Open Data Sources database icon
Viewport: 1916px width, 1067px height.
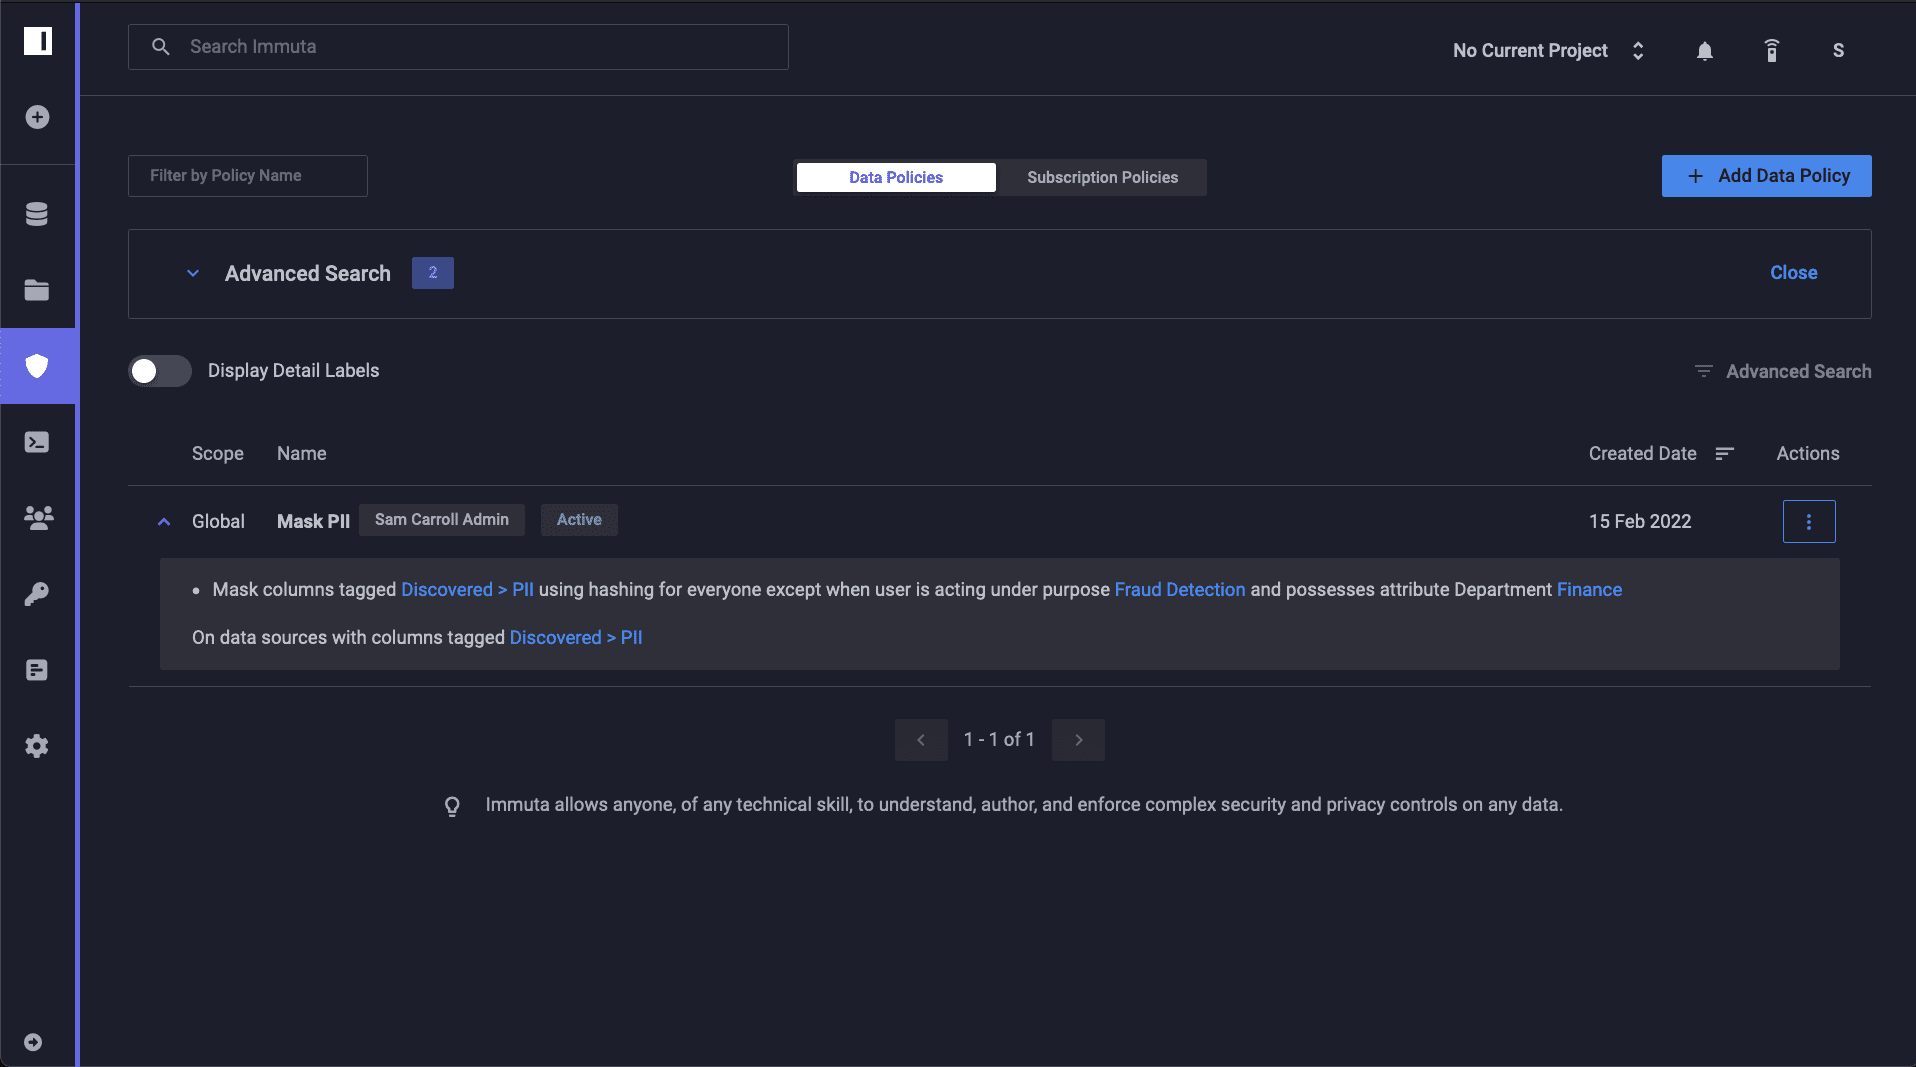(x=37, y=214)
